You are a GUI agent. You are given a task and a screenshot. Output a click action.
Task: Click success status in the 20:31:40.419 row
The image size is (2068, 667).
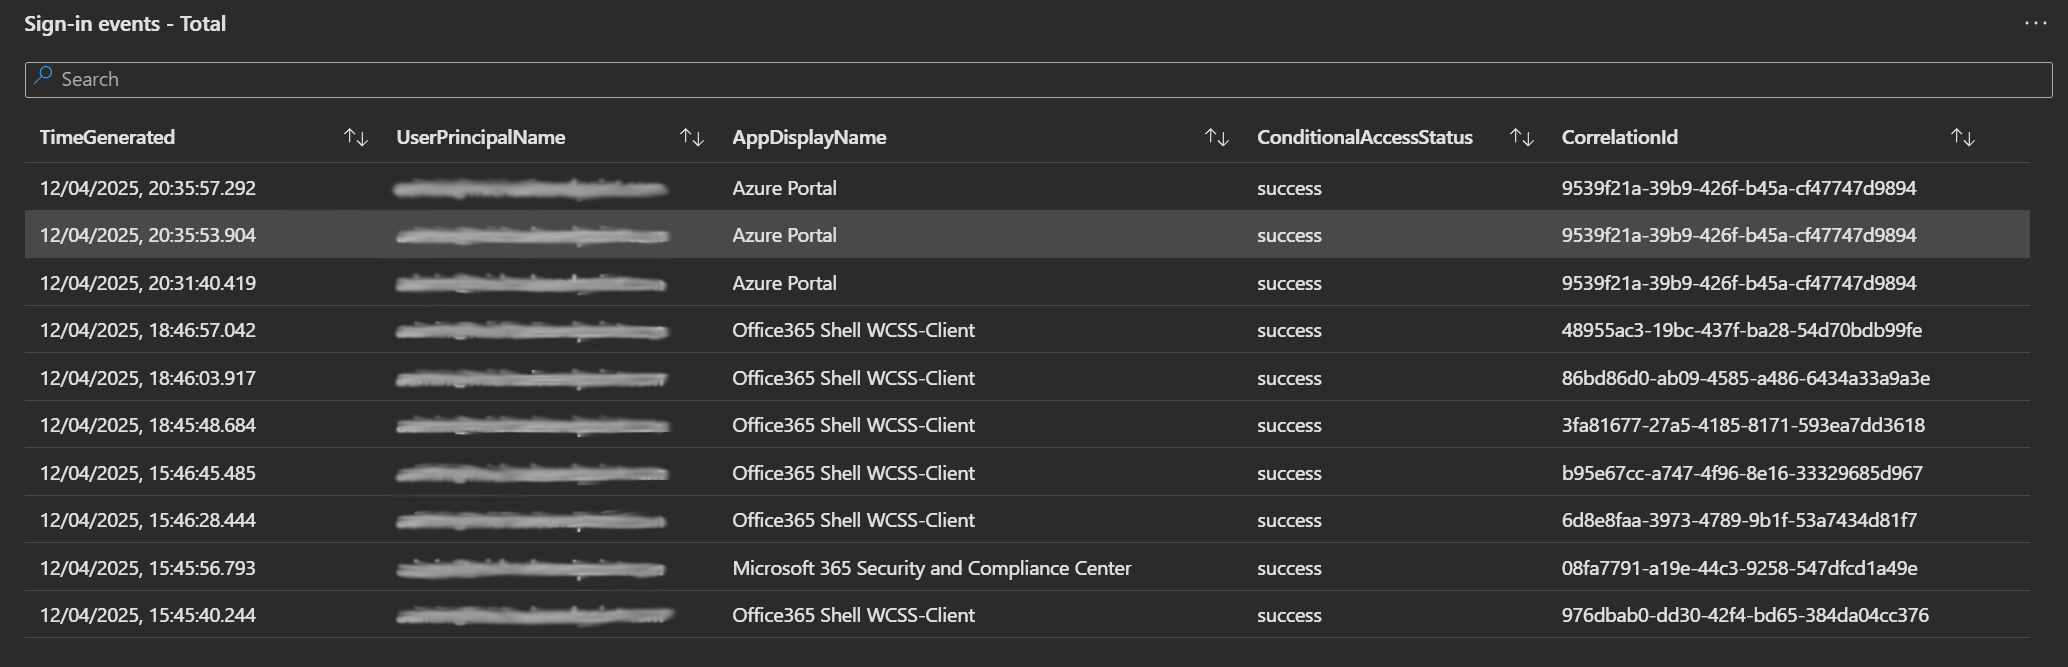[1289, 283]
